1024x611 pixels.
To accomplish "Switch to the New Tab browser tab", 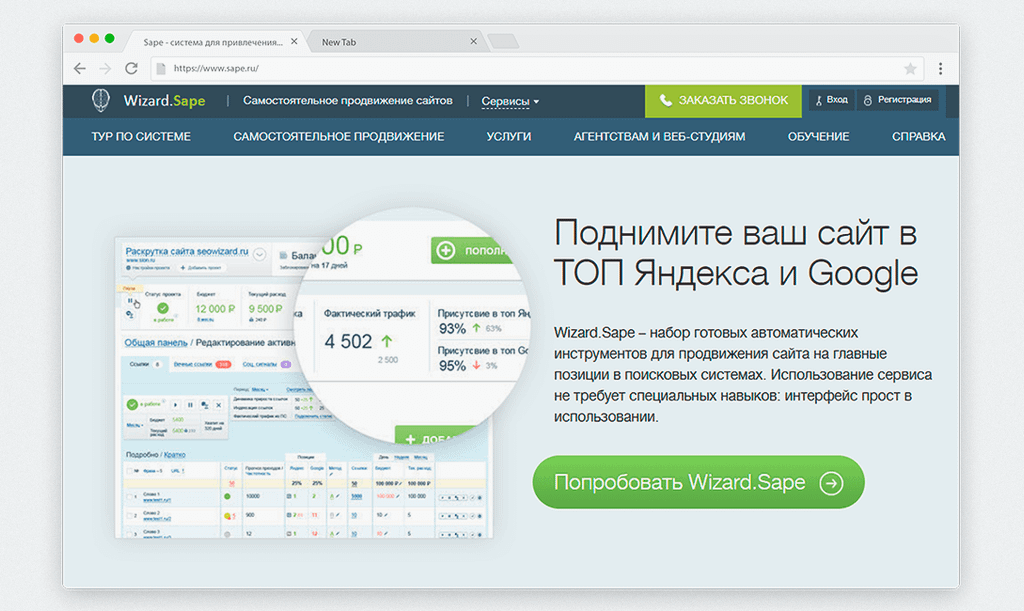I will (x=390, y=42).
